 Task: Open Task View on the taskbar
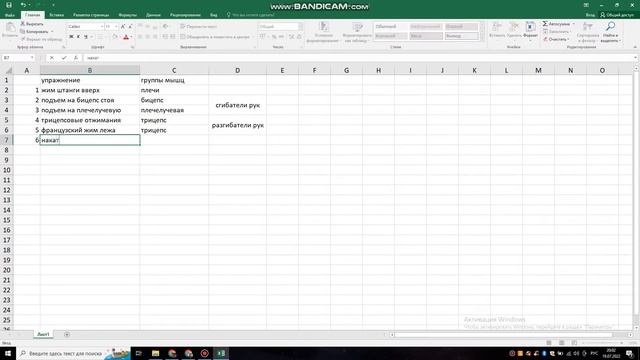click(139, 353)
